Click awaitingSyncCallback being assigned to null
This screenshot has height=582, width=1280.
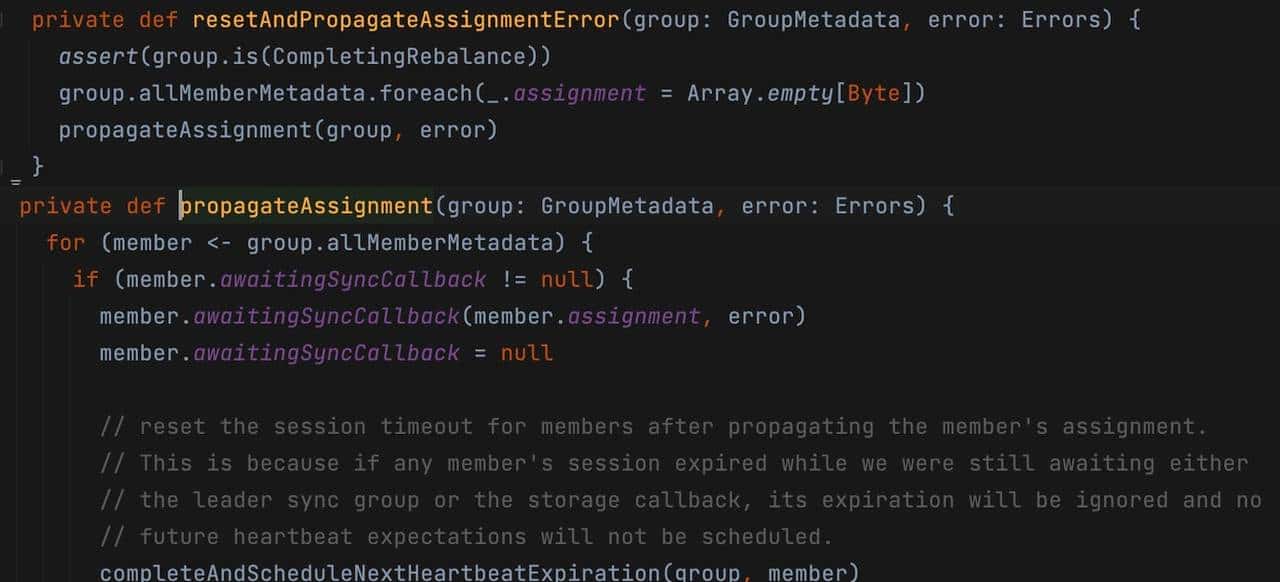coord(326,353)
